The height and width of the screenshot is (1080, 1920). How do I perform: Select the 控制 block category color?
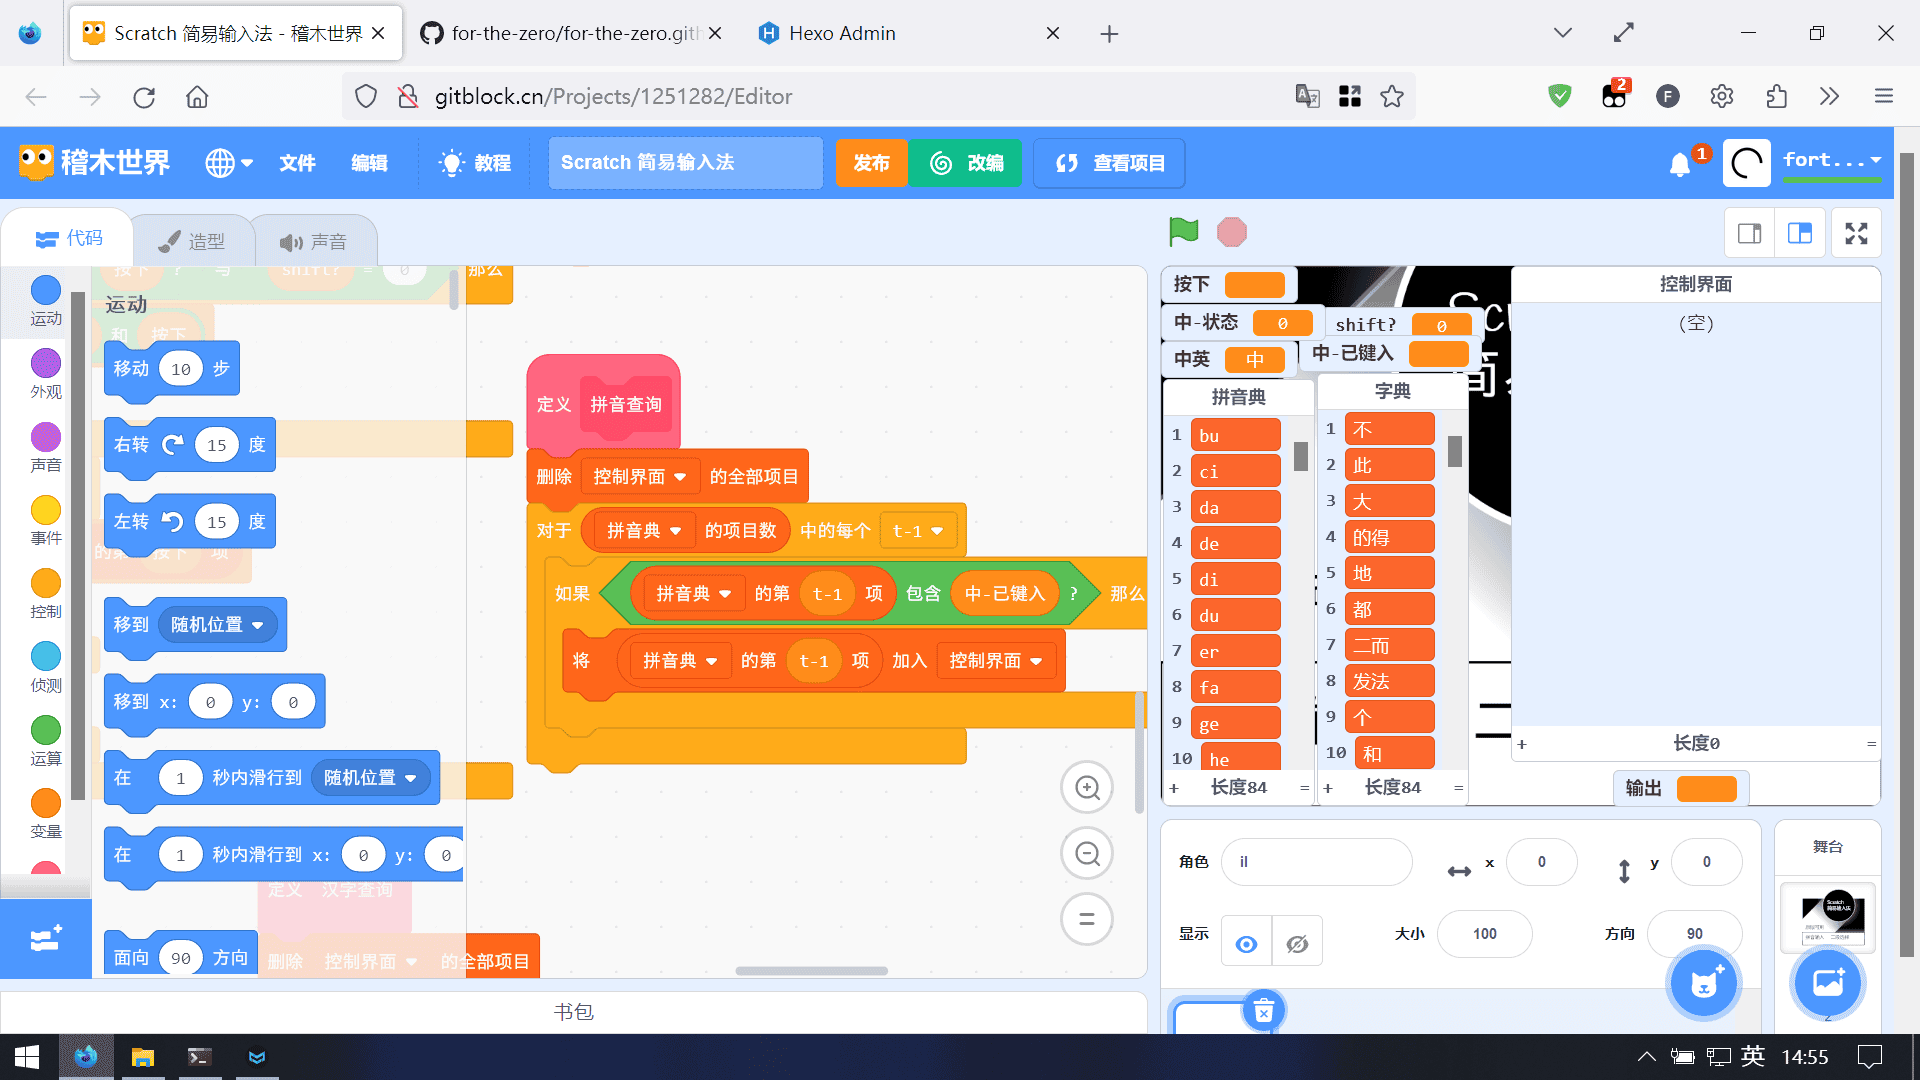click(45, 584)
